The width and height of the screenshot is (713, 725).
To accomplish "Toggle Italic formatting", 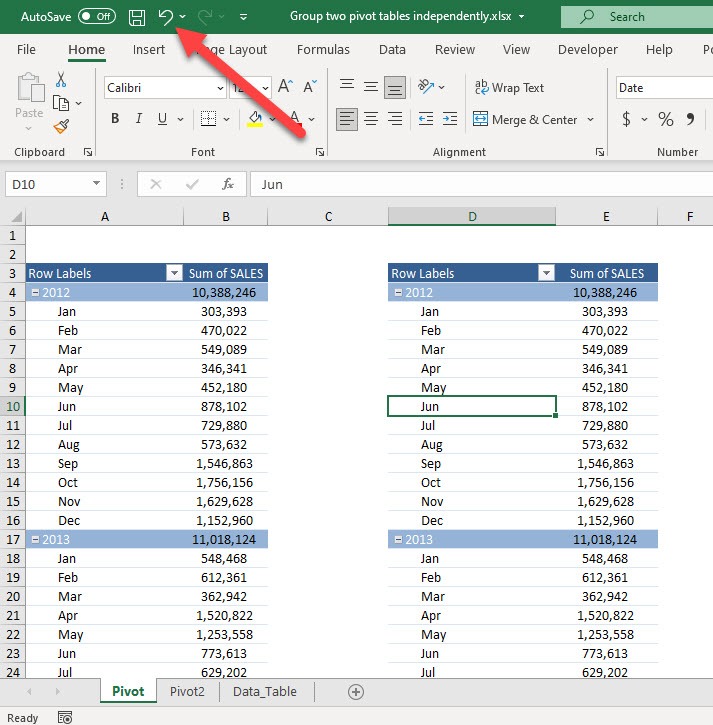I will point(138,119).
